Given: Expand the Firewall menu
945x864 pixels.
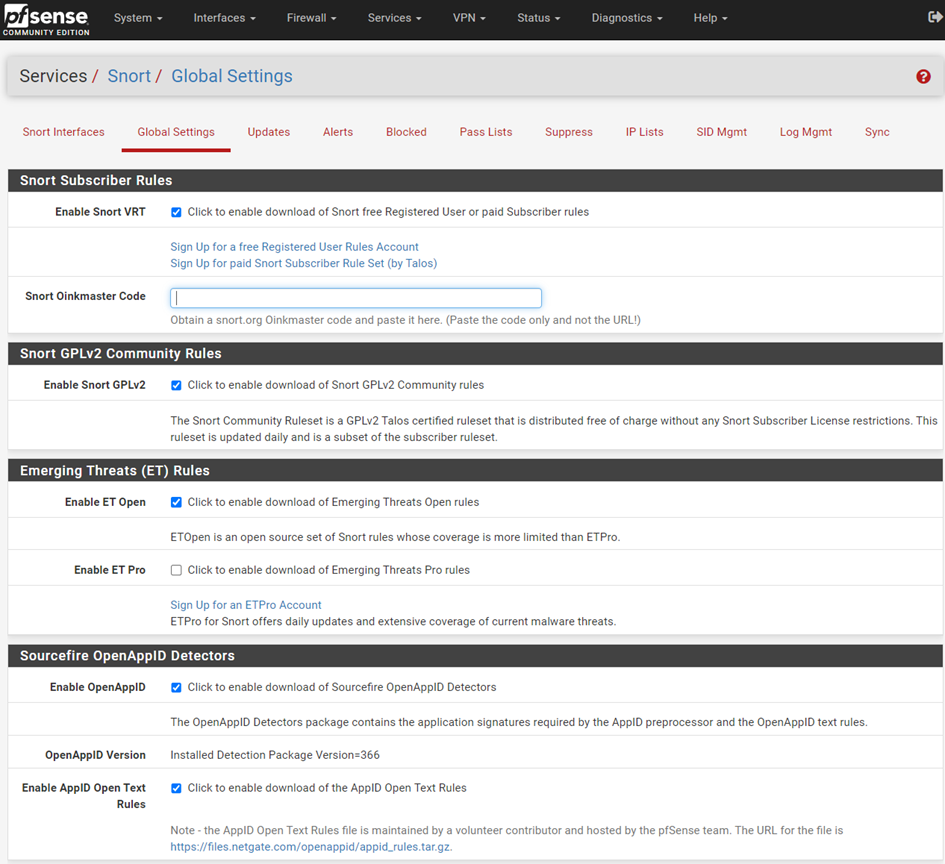Looking at the screenshot, I should point(311,18).
